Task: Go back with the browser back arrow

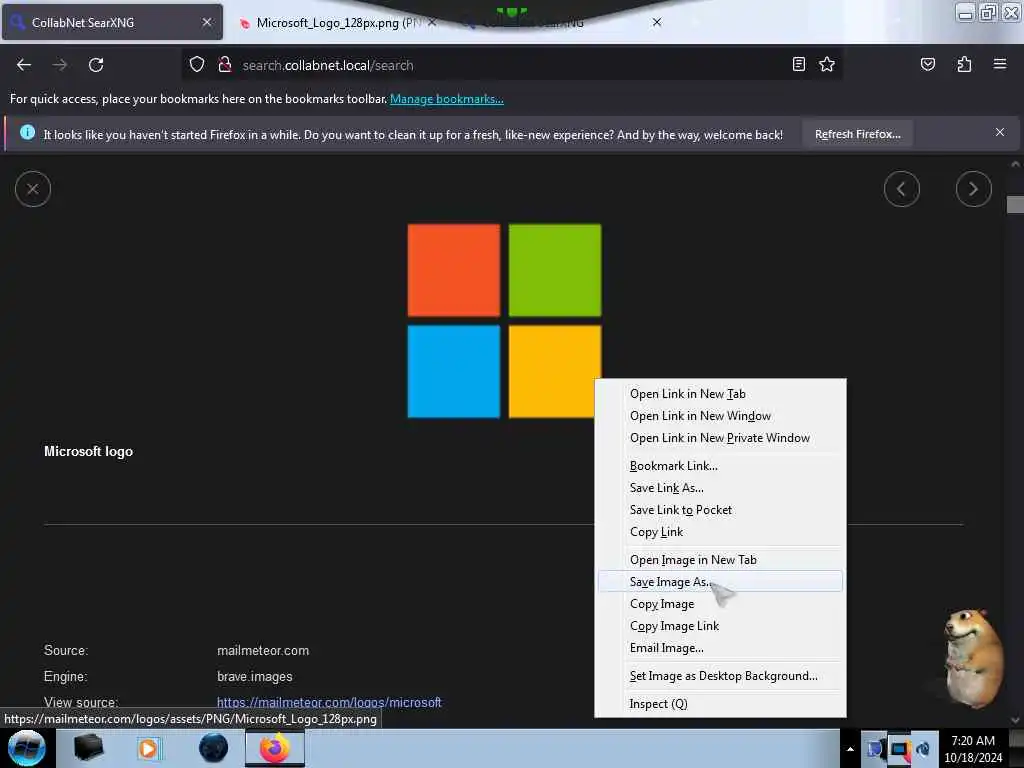Action: point(24,65)
